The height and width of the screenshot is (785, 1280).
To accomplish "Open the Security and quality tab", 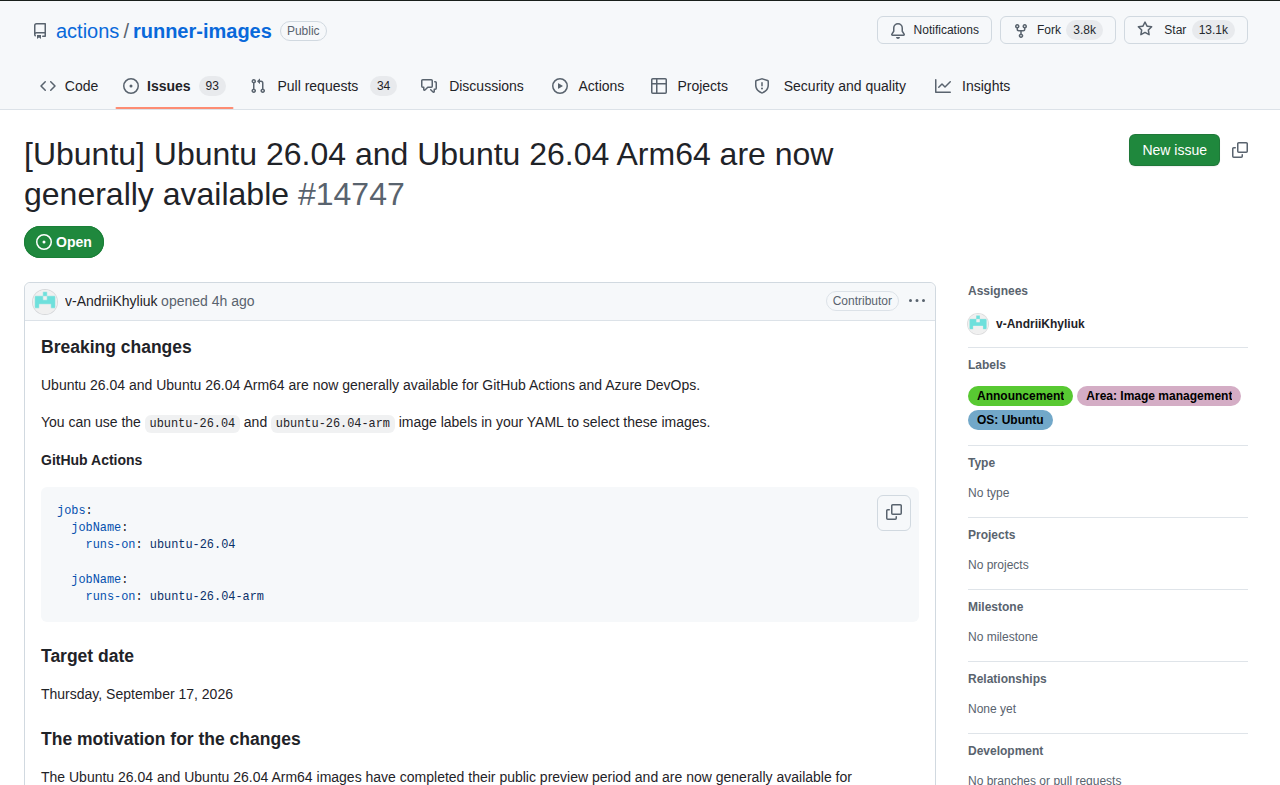I will coord(830,86).
